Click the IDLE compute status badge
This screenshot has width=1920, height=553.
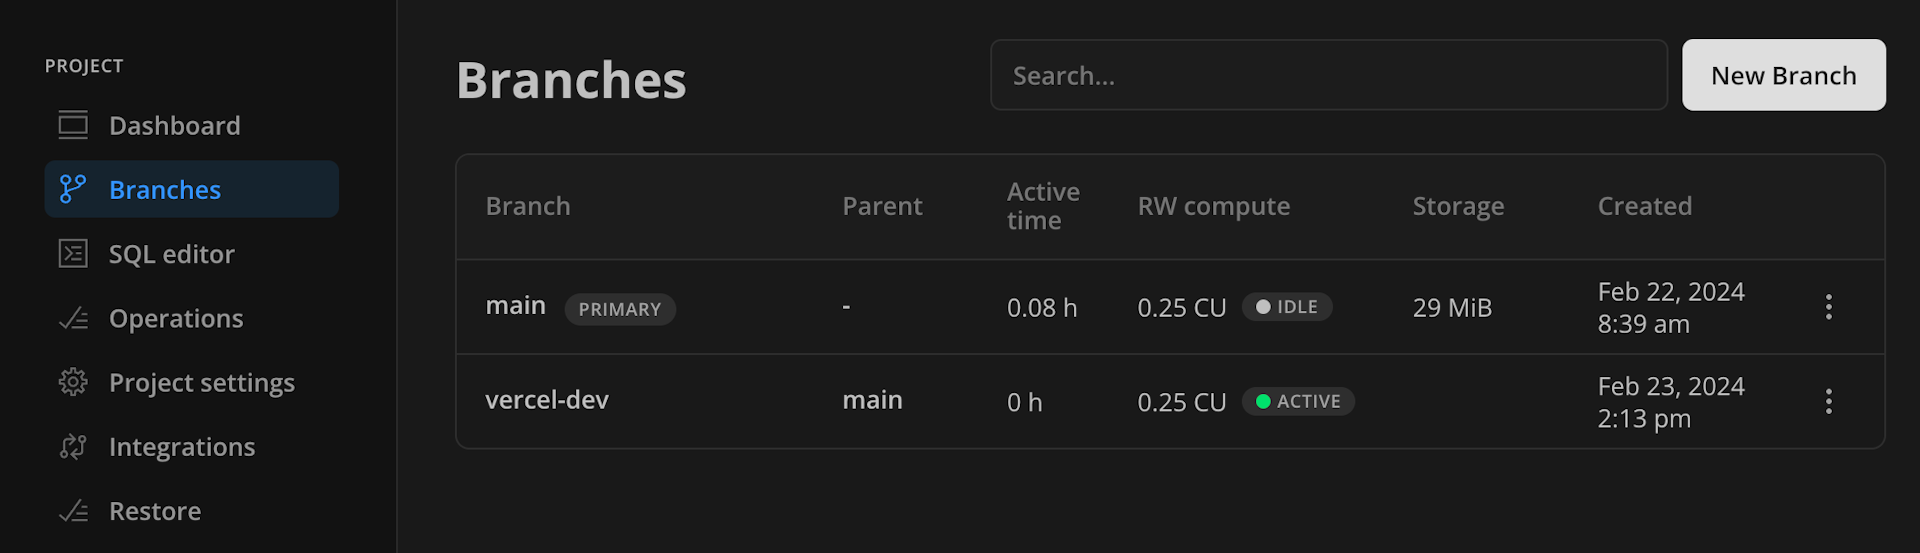(x=1287, y=307)
